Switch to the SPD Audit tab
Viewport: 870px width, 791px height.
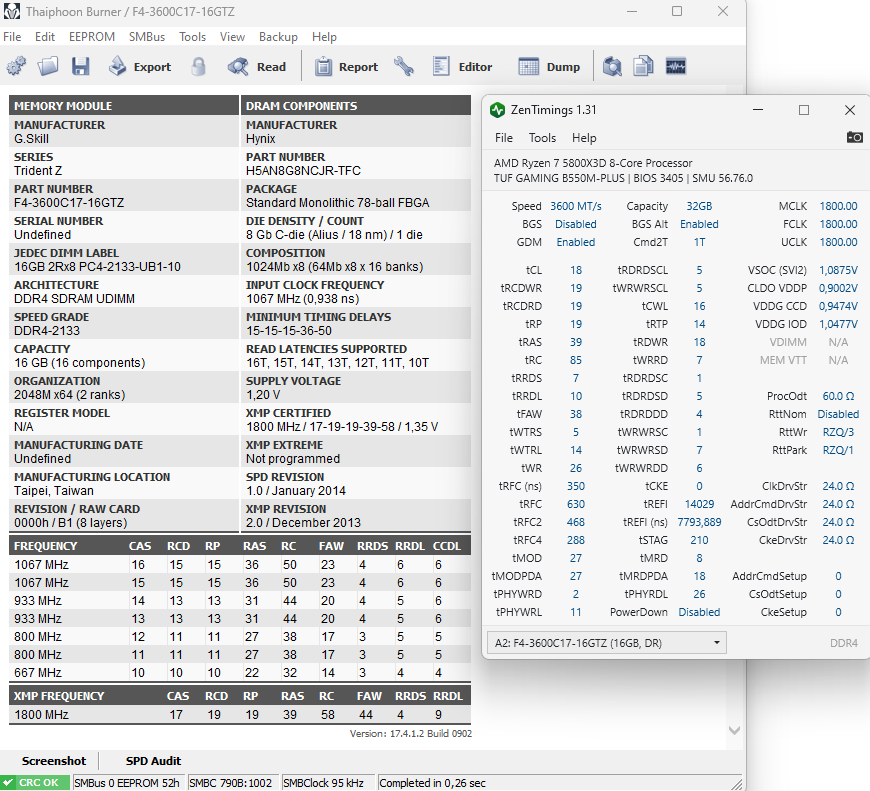[153, 761]
